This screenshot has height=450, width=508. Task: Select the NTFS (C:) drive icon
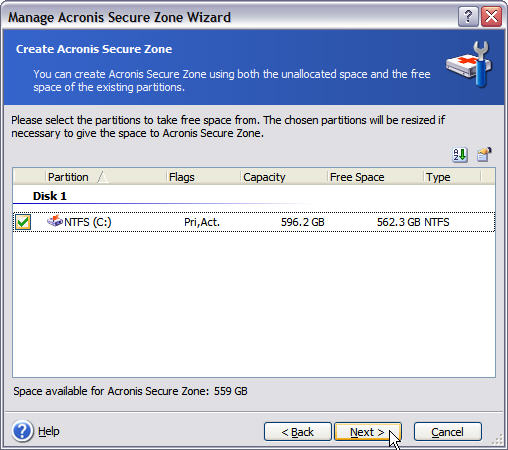pos(55,221)
